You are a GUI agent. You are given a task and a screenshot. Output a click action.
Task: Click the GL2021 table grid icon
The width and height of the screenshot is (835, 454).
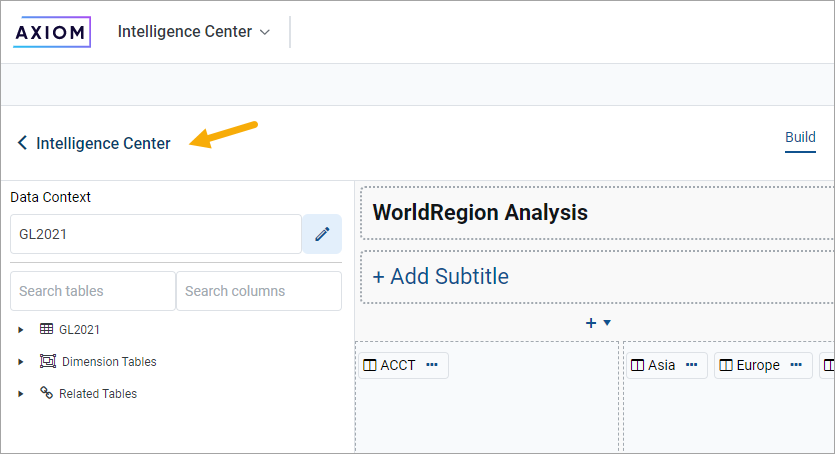(46, 329)
